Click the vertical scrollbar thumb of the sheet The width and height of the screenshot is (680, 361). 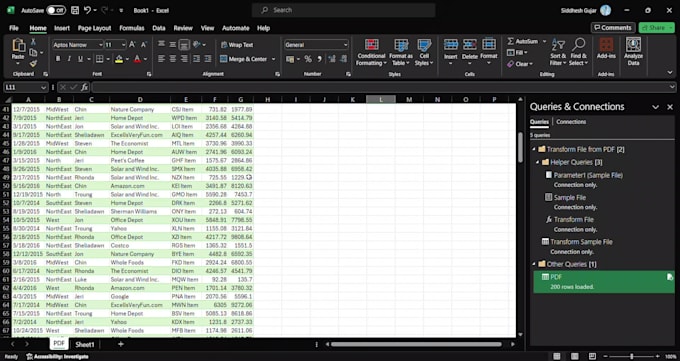click(520, 148)
